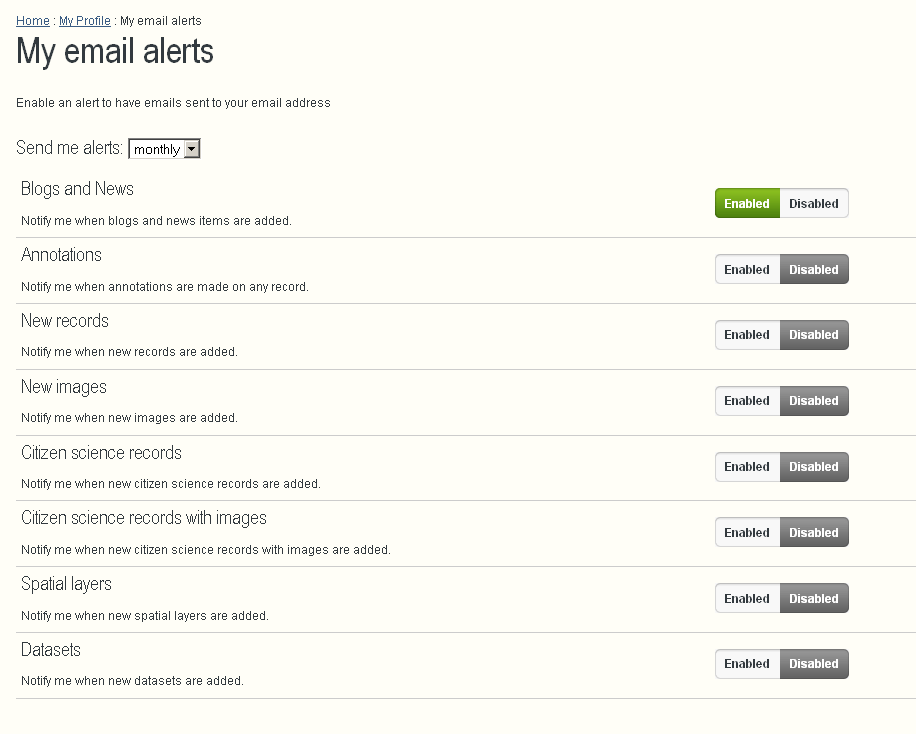Screen dimensions: 916x734
Task: Enable the Annotations alert
Action: pos(747,270)
